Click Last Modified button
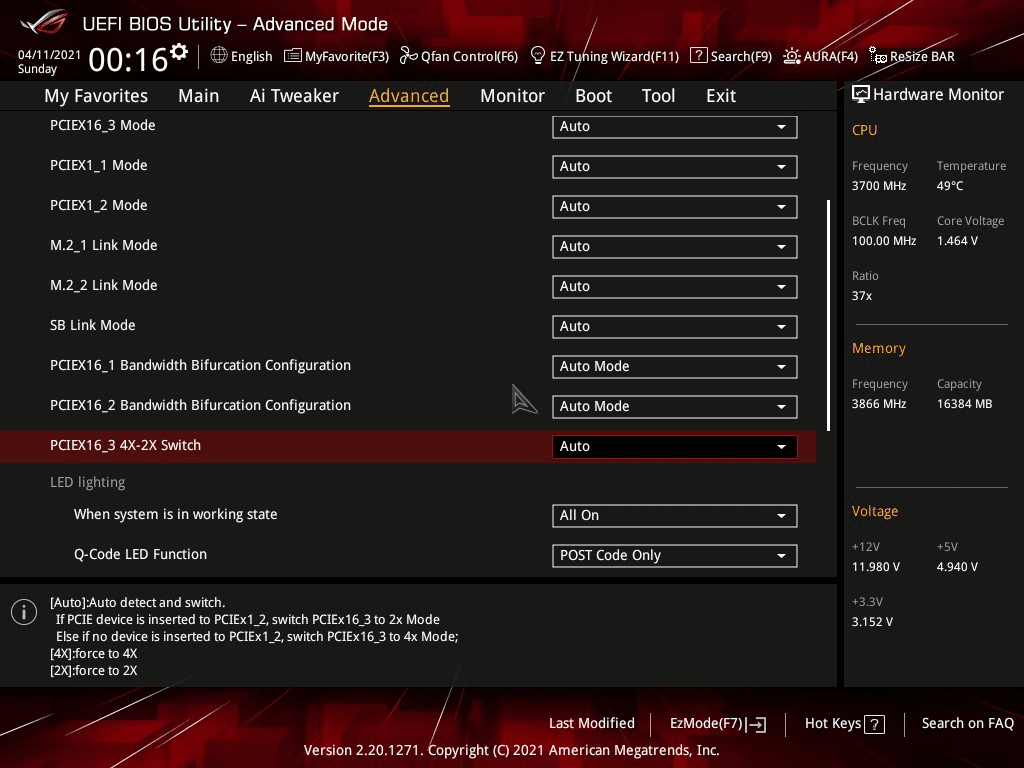This screenshot has width=1024, height=768. [x=592, y=723]
